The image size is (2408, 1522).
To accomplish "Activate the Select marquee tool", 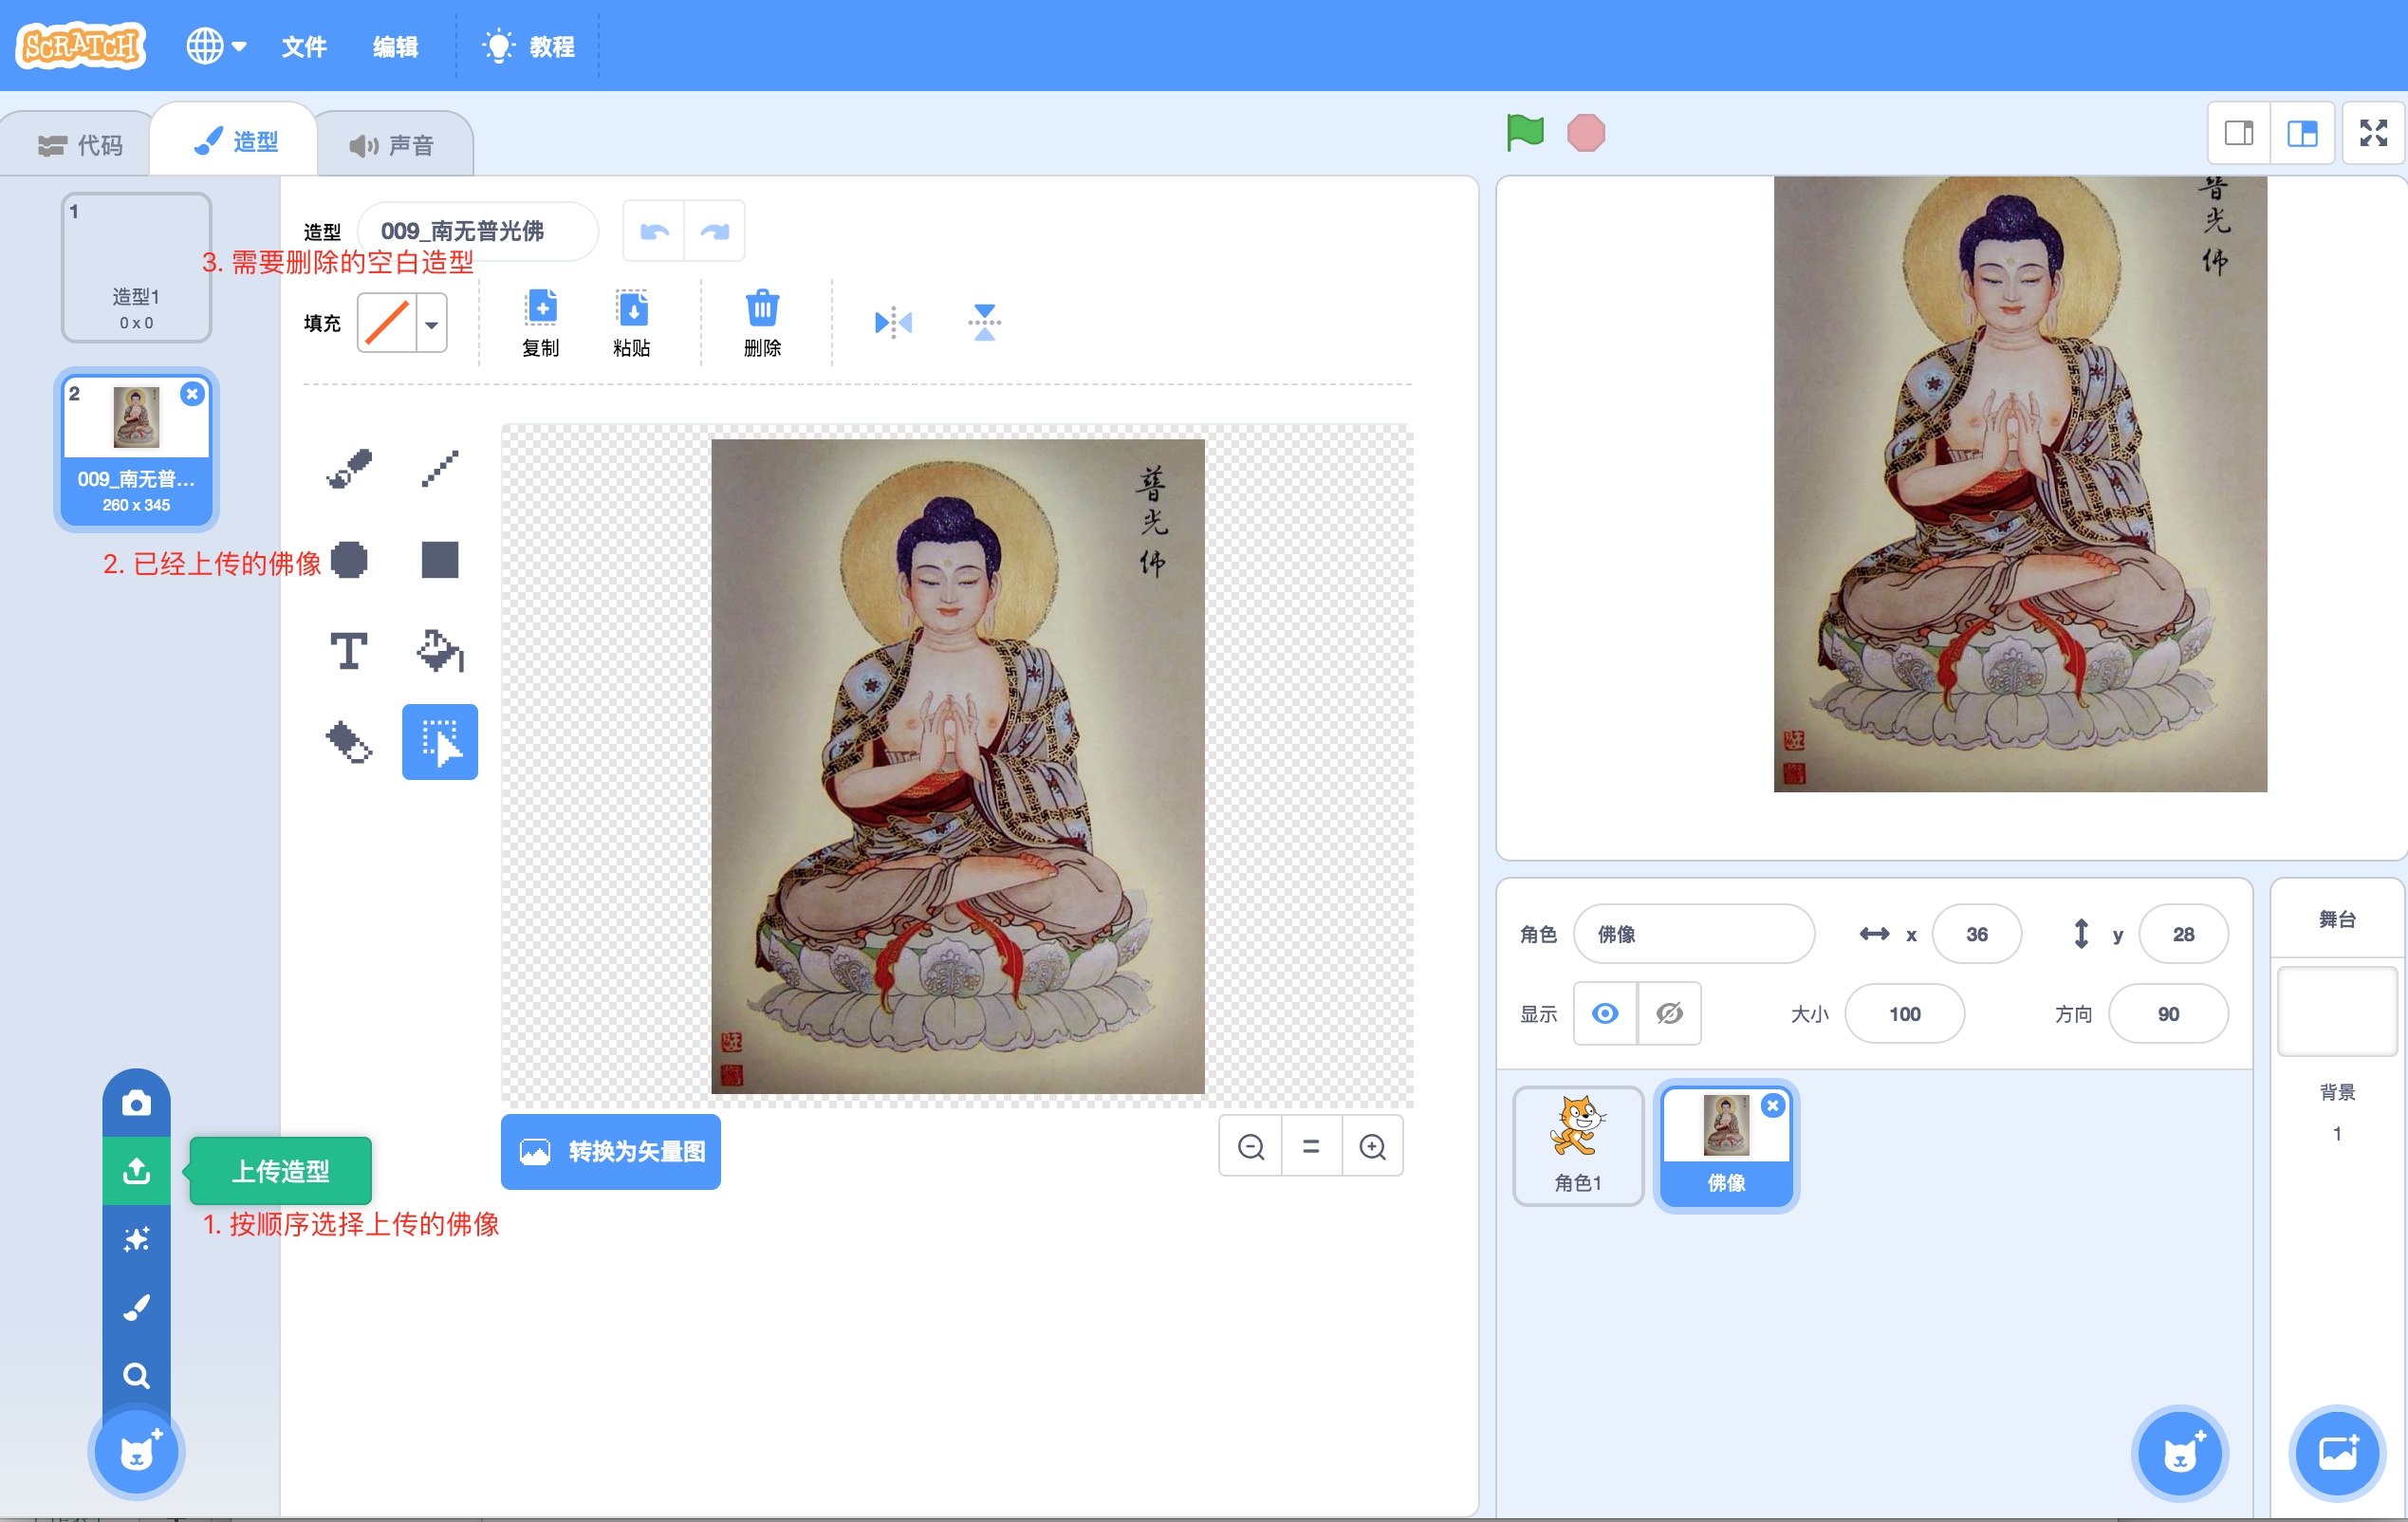I will (440, 742).
